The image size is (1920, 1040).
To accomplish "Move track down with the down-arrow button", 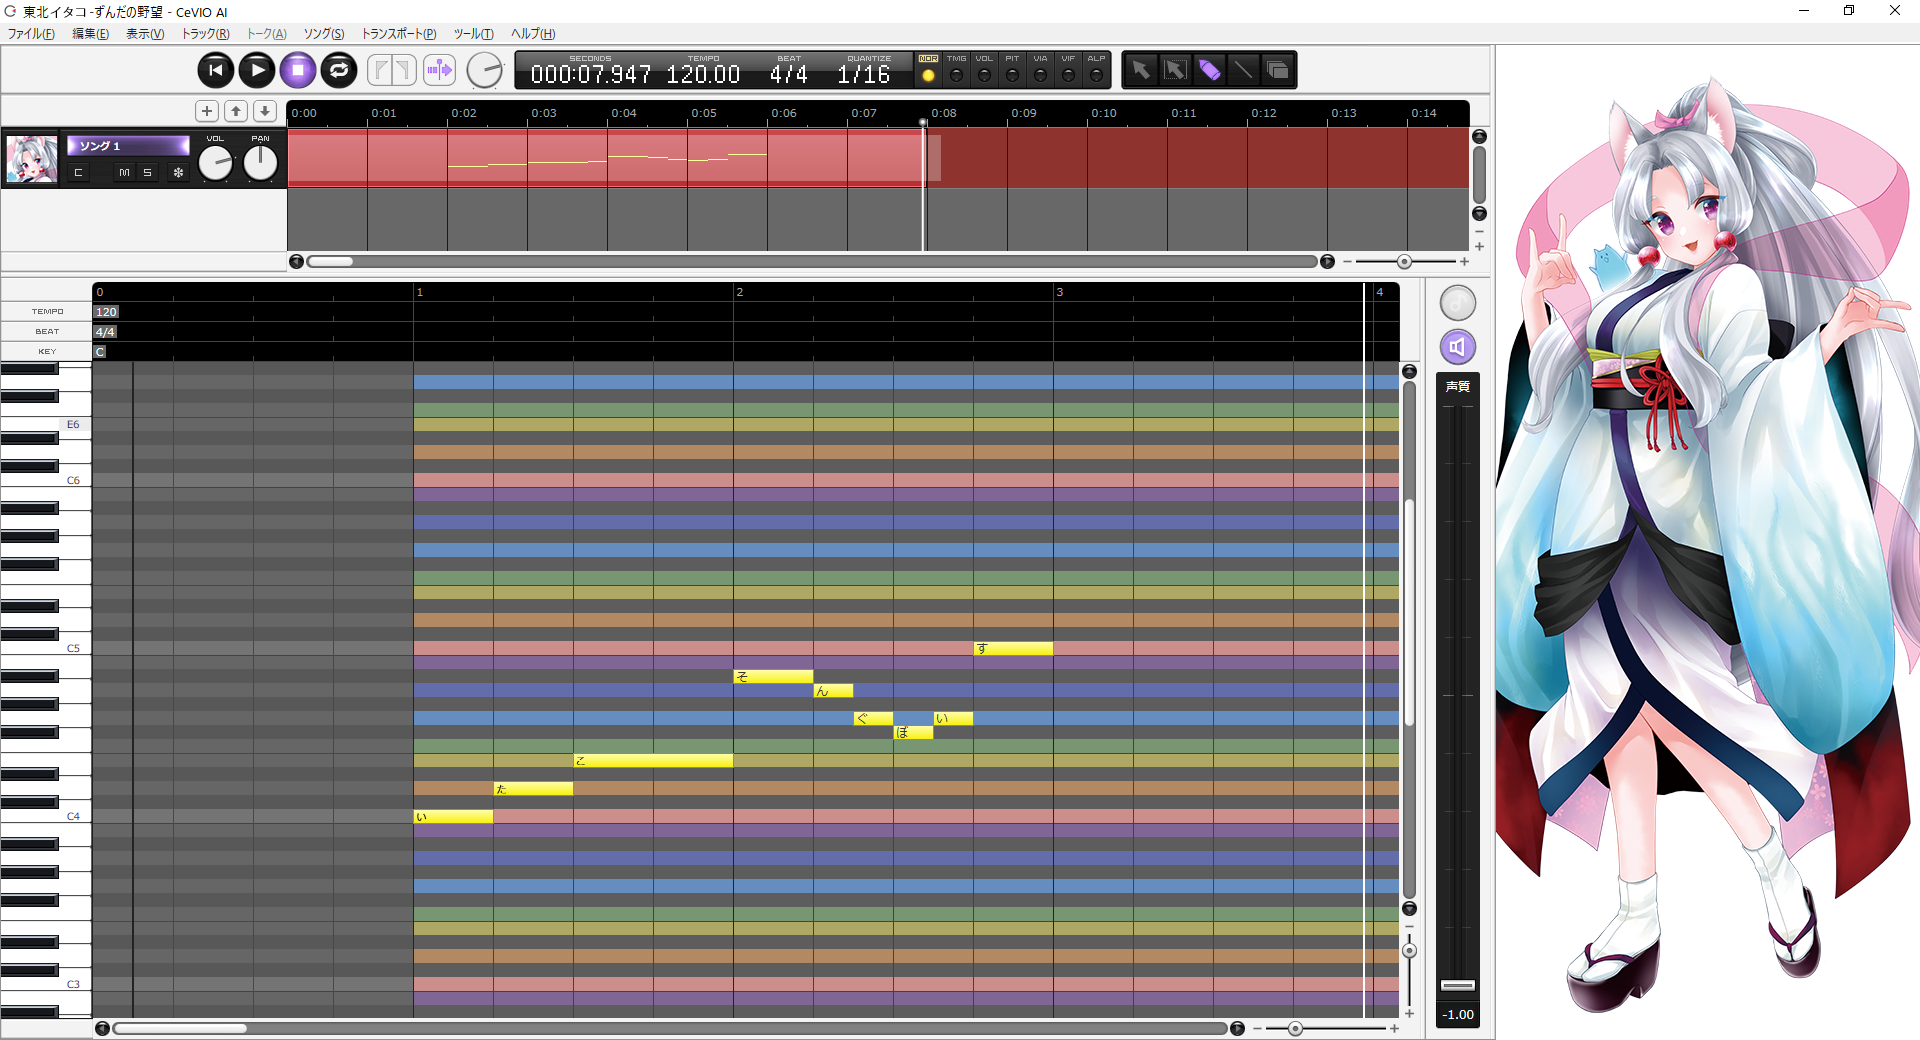I will click(x=265, y=111).
